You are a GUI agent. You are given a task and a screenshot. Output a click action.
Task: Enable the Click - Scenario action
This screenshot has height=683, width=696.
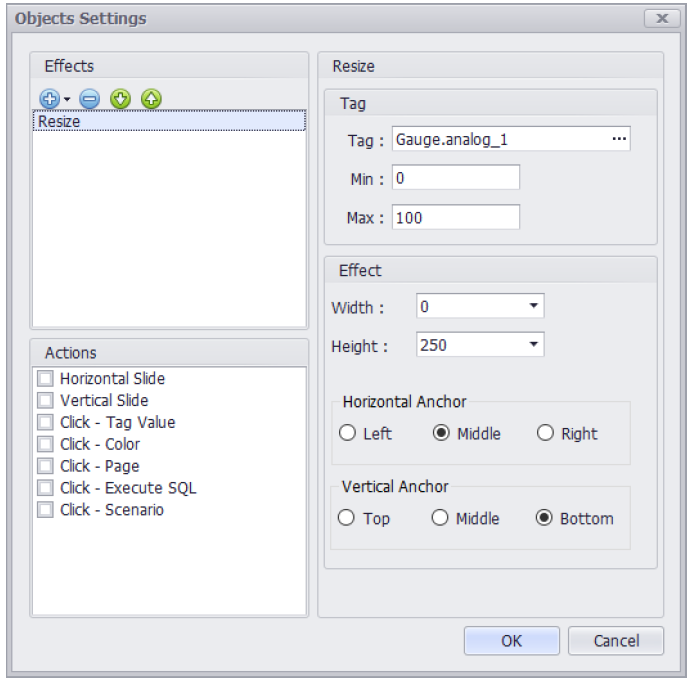(x=45, y=509)
